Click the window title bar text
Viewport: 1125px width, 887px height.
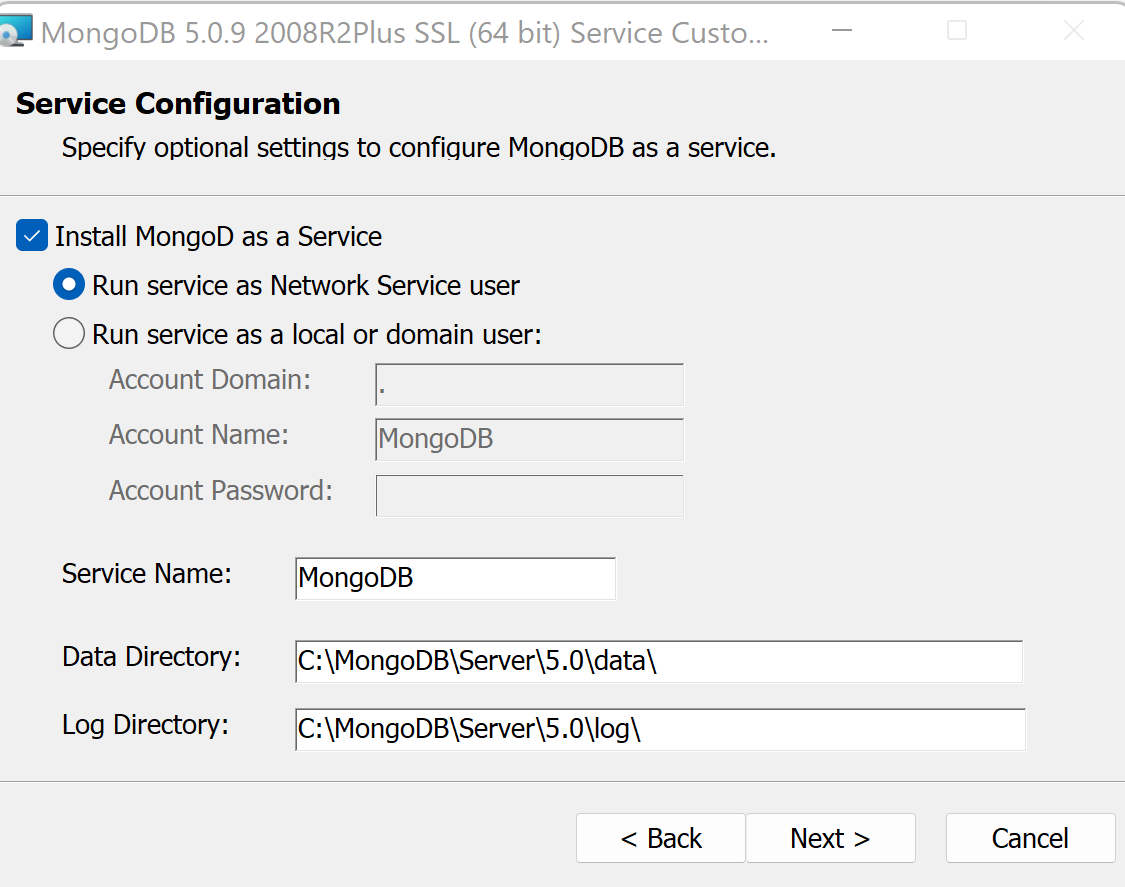(405, 32)
